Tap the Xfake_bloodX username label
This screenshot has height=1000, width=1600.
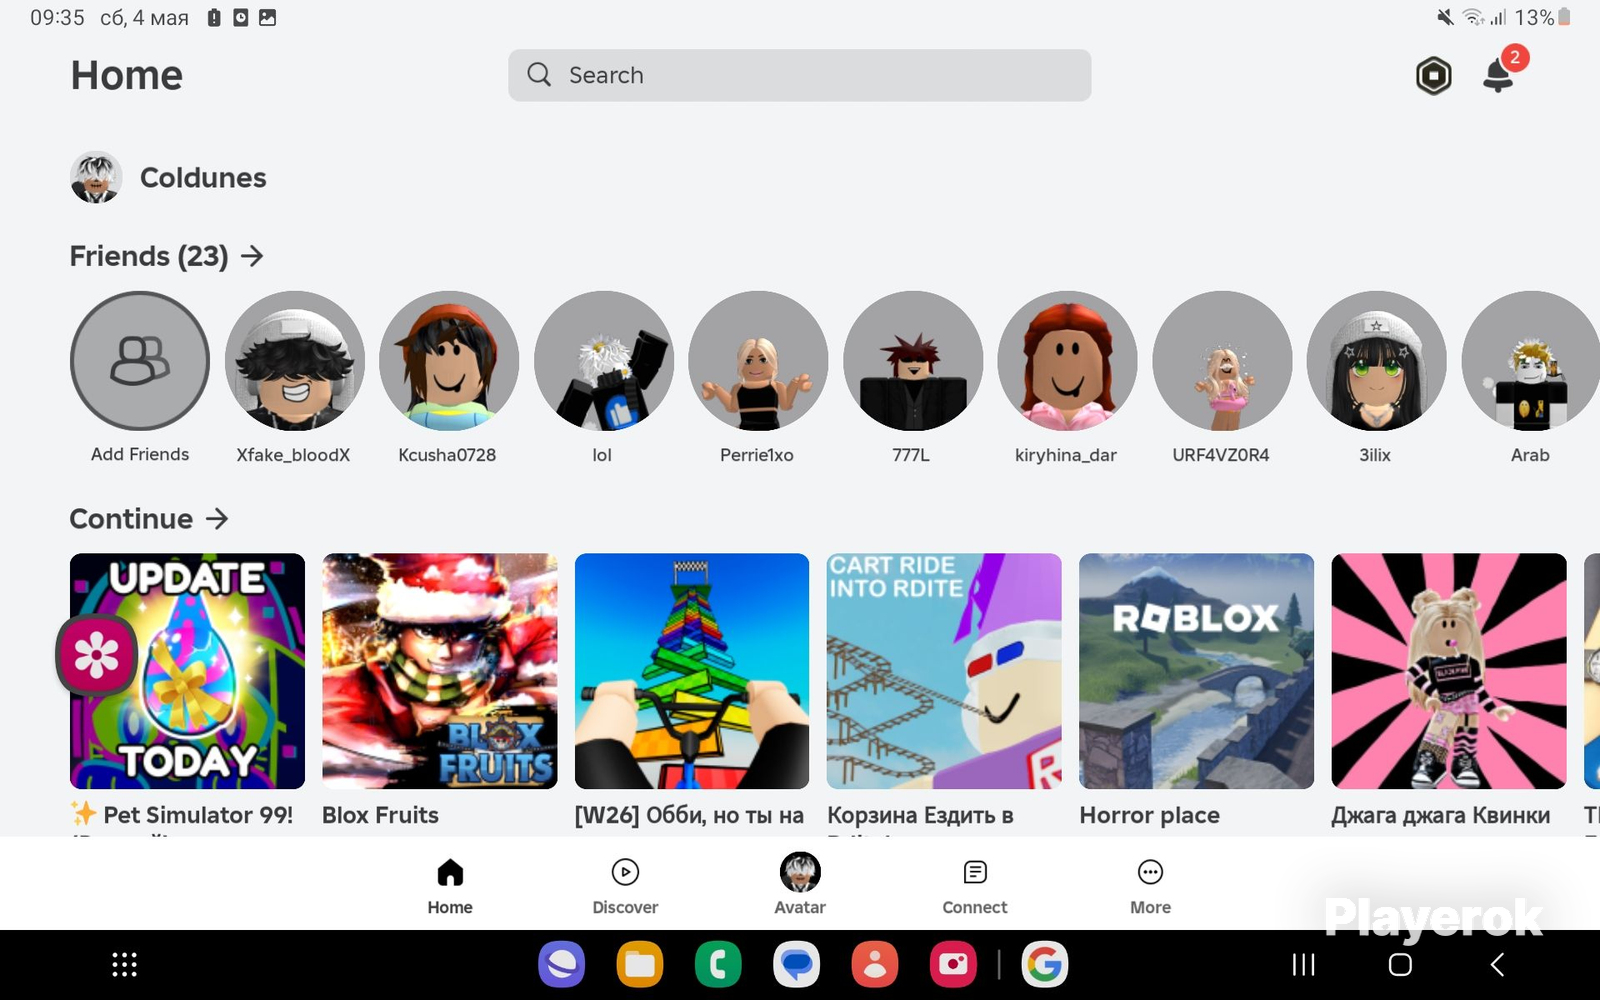coord(293,455)
